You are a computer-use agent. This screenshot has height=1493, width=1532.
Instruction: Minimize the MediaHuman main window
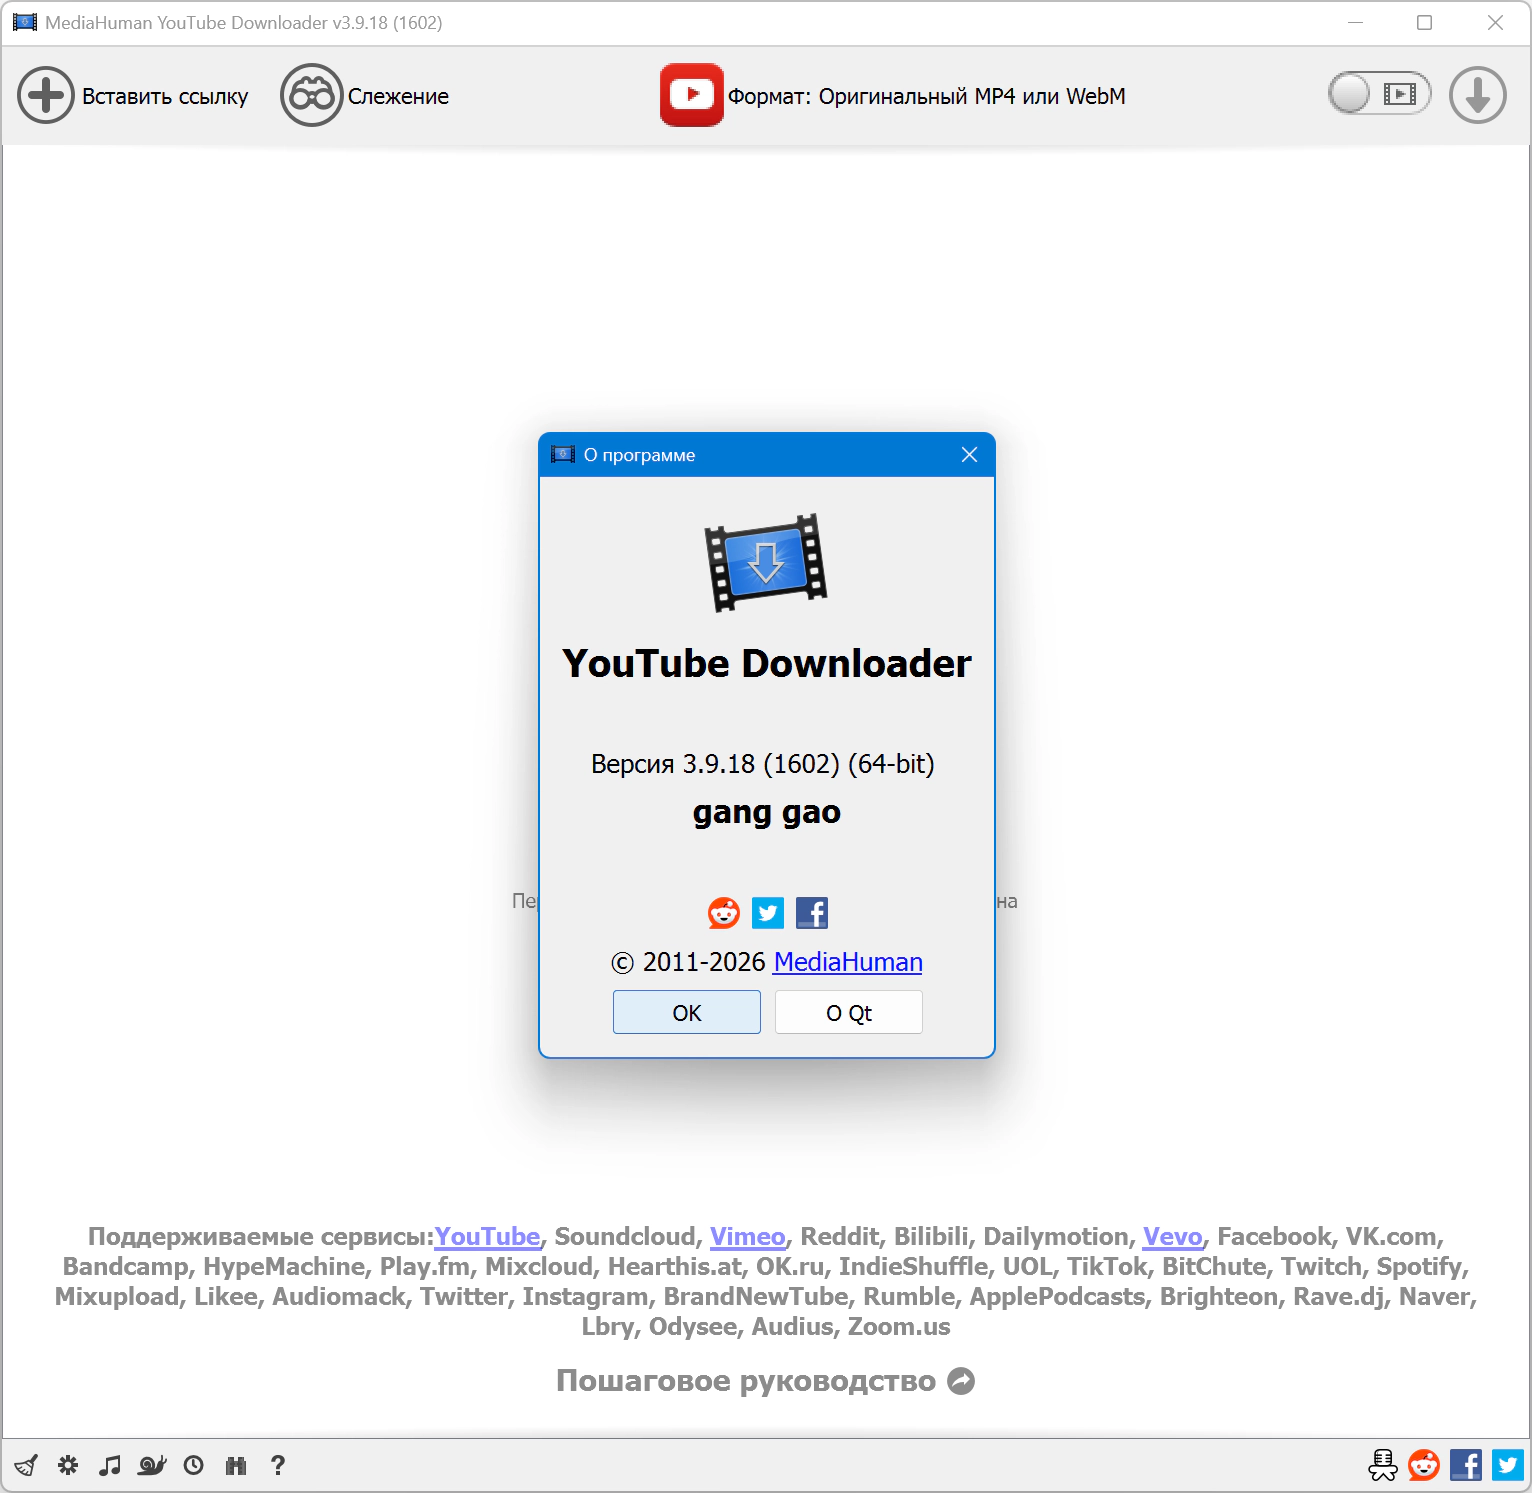(1356, 23)
